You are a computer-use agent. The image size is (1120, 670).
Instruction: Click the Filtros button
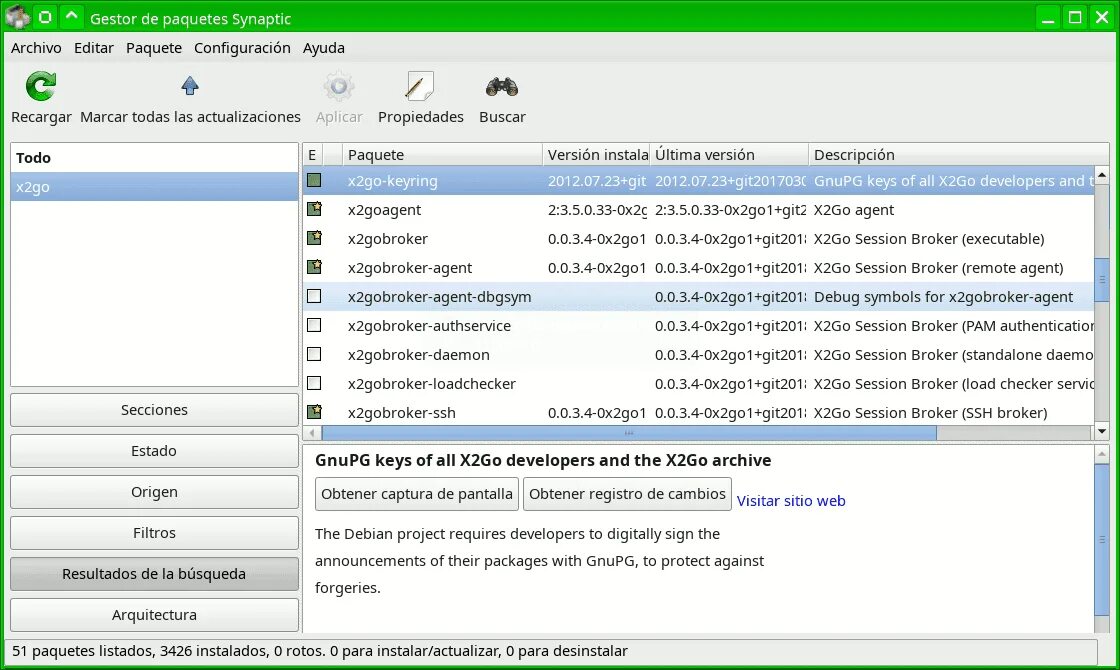pyautogui.click(x=154, y=533)
